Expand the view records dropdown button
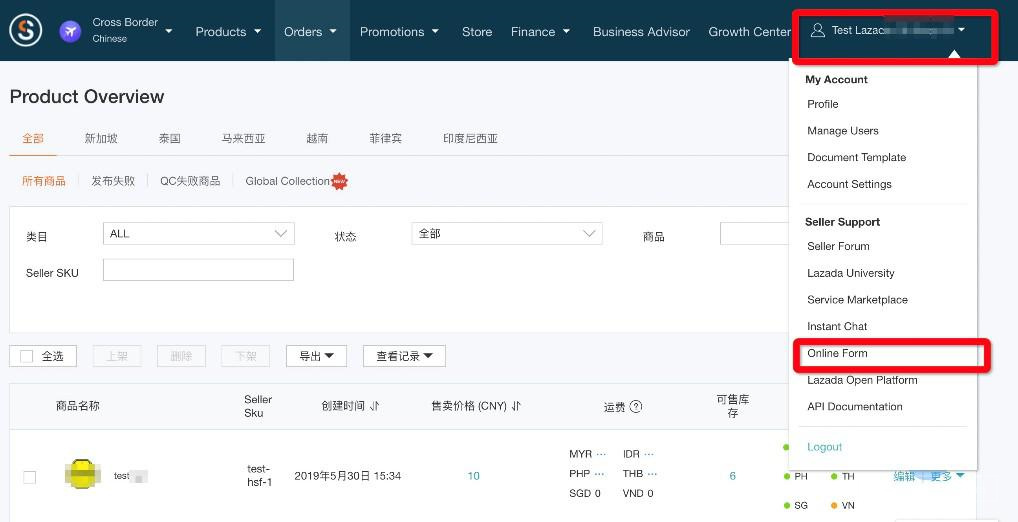 click(404, 356)
